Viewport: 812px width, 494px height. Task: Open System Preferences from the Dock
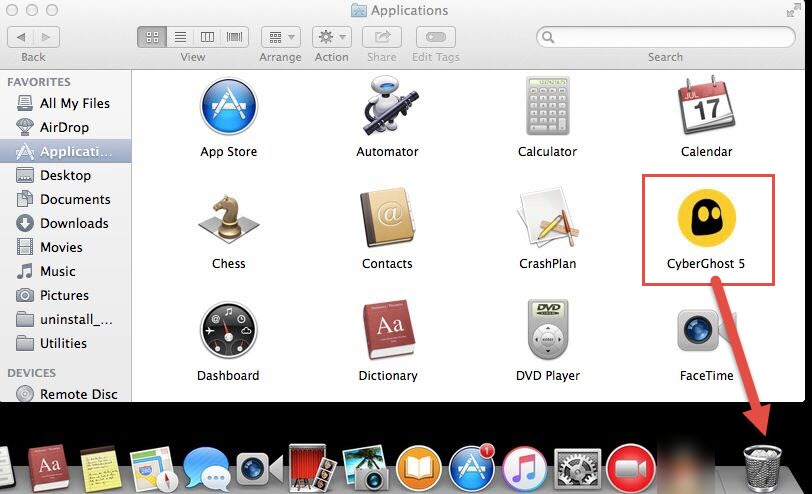577,469
